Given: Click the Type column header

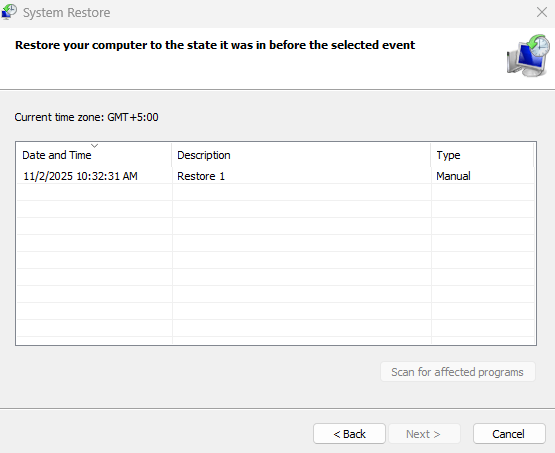Looking at the screenshot, I should point(482,155).
